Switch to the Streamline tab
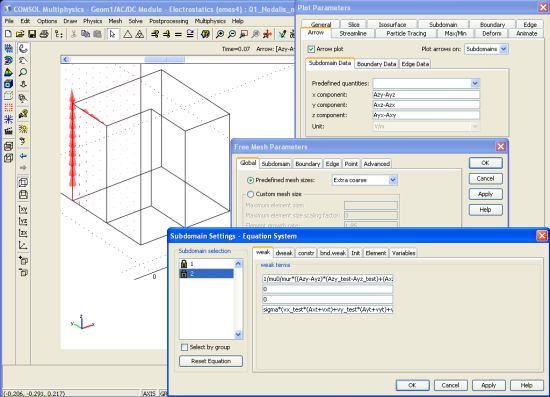550x397 pixels. click(353, 33)
